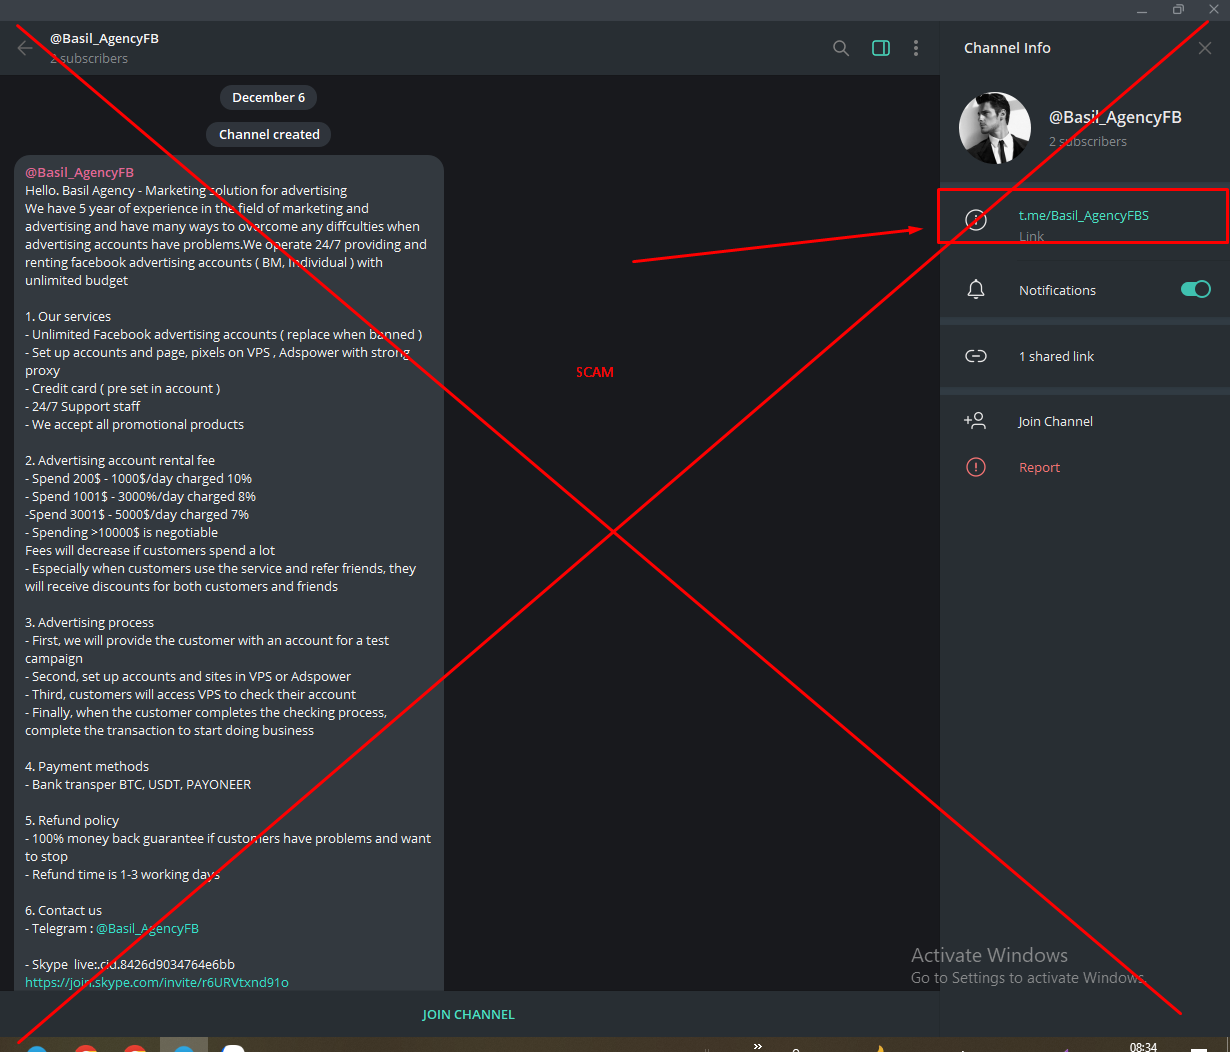Click the '3. Advertising process' line

89,622
